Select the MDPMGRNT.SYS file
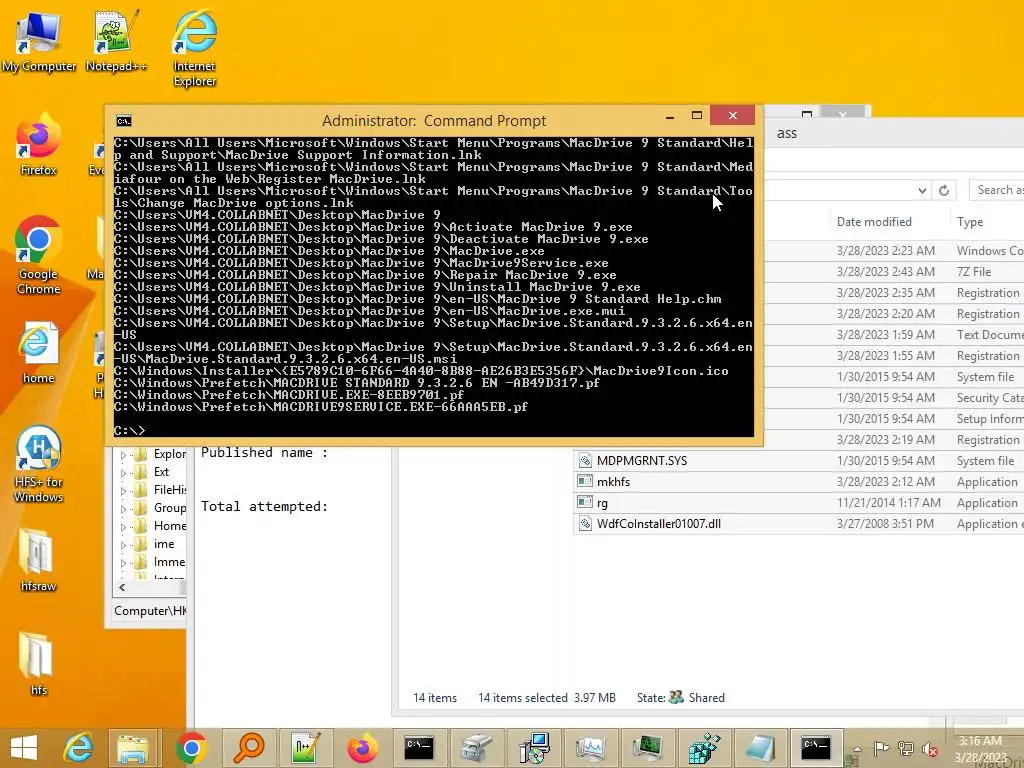 coord(641,461)
